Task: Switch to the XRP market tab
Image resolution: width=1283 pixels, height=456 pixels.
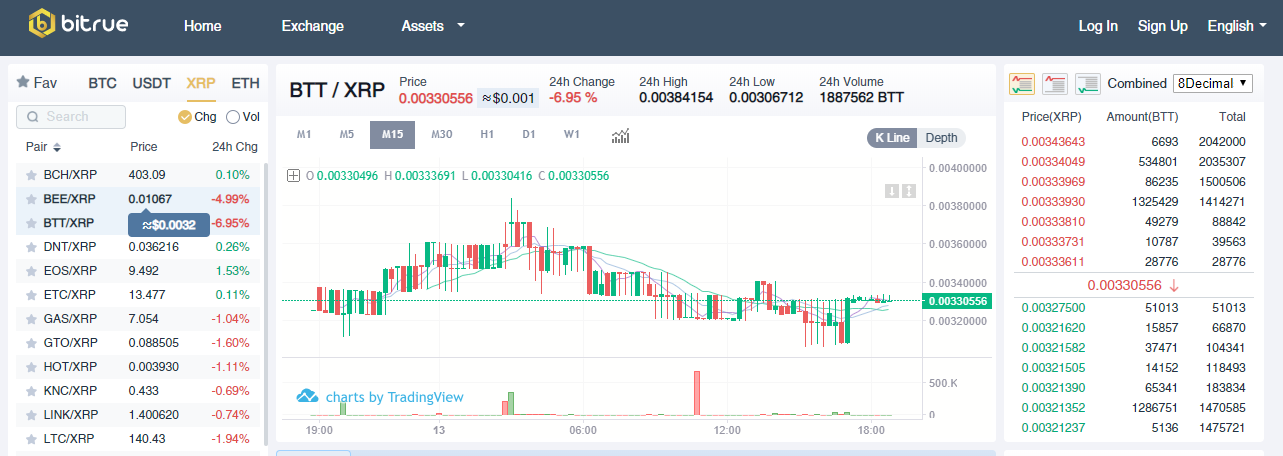Action: (x=201, y=83)
